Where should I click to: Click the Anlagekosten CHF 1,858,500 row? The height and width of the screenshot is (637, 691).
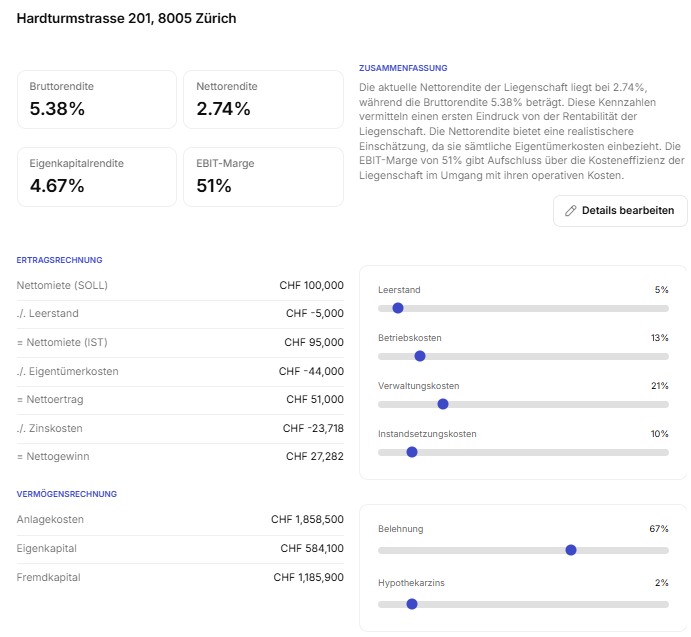pyautogui.click(x=180, y=519)
